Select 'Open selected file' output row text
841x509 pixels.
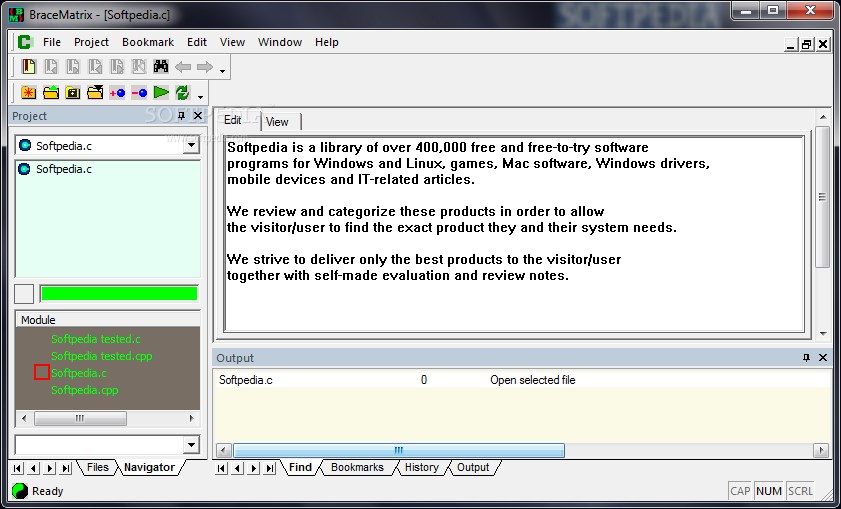coord(533,380)
